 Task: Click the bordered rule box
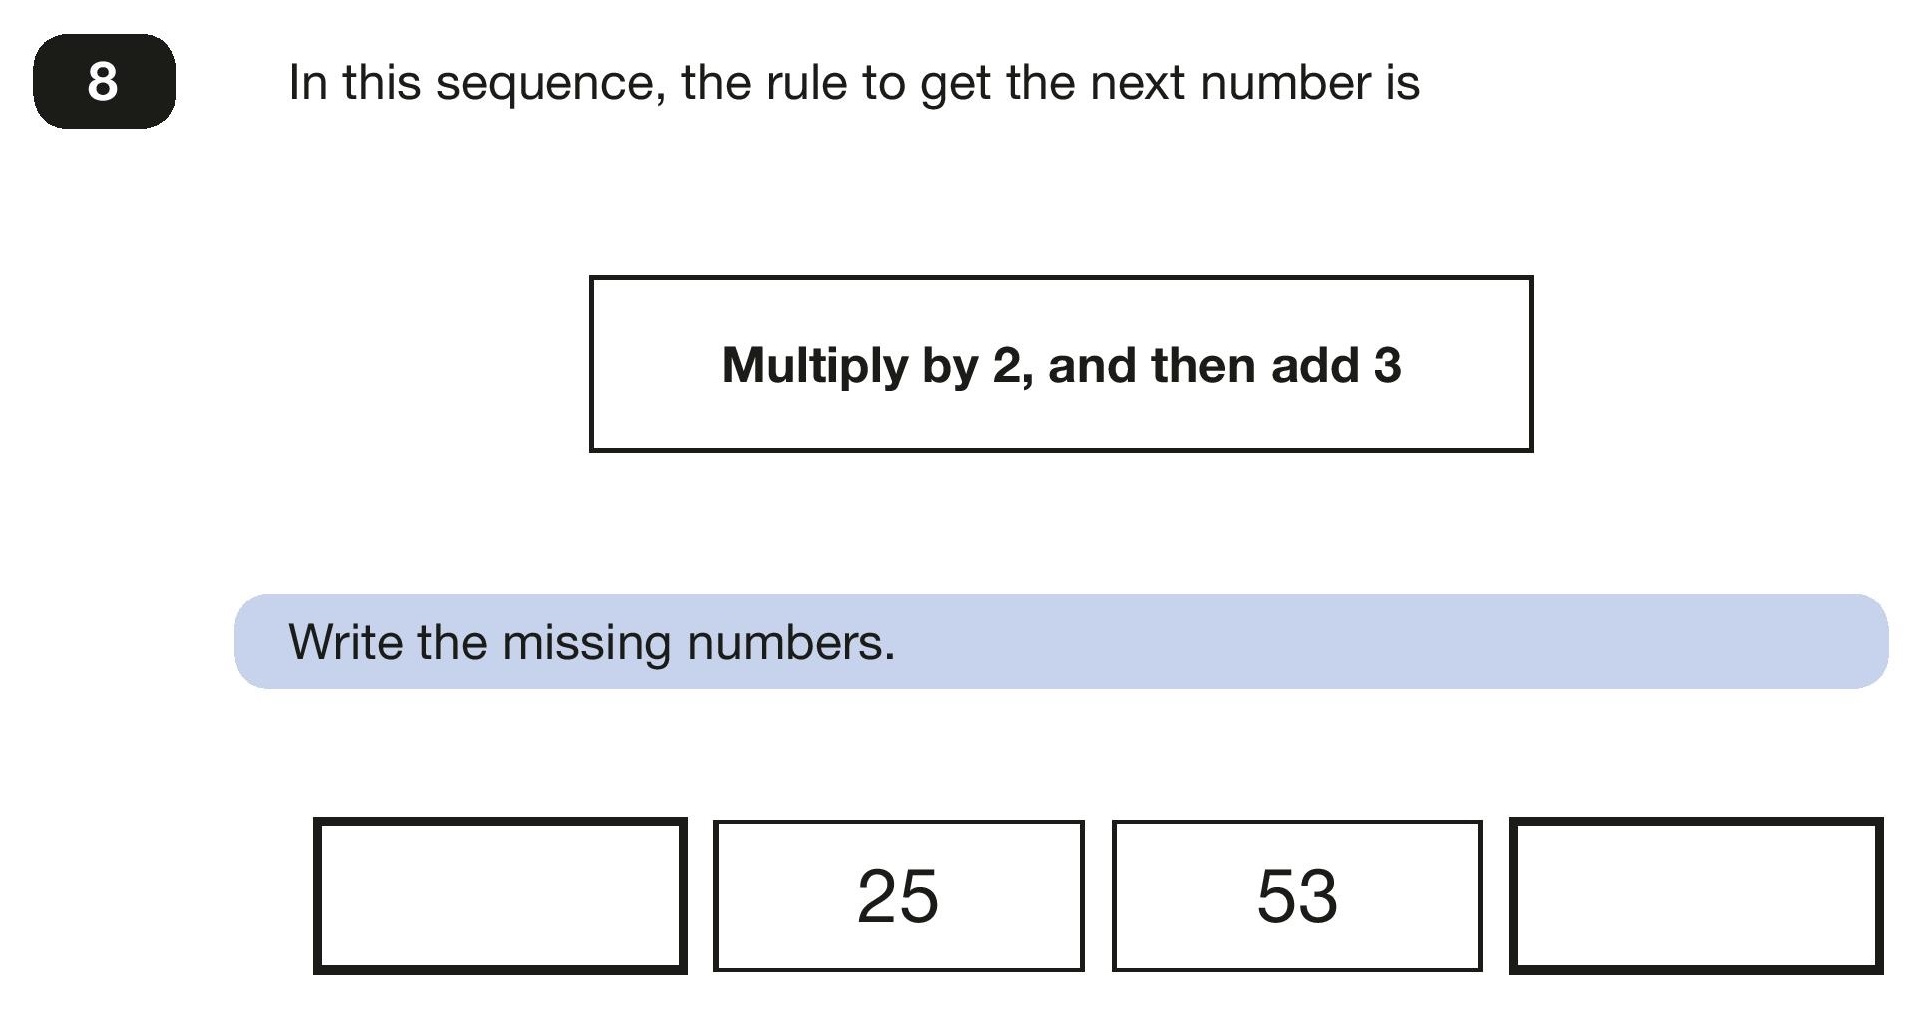click(1061, 364)
